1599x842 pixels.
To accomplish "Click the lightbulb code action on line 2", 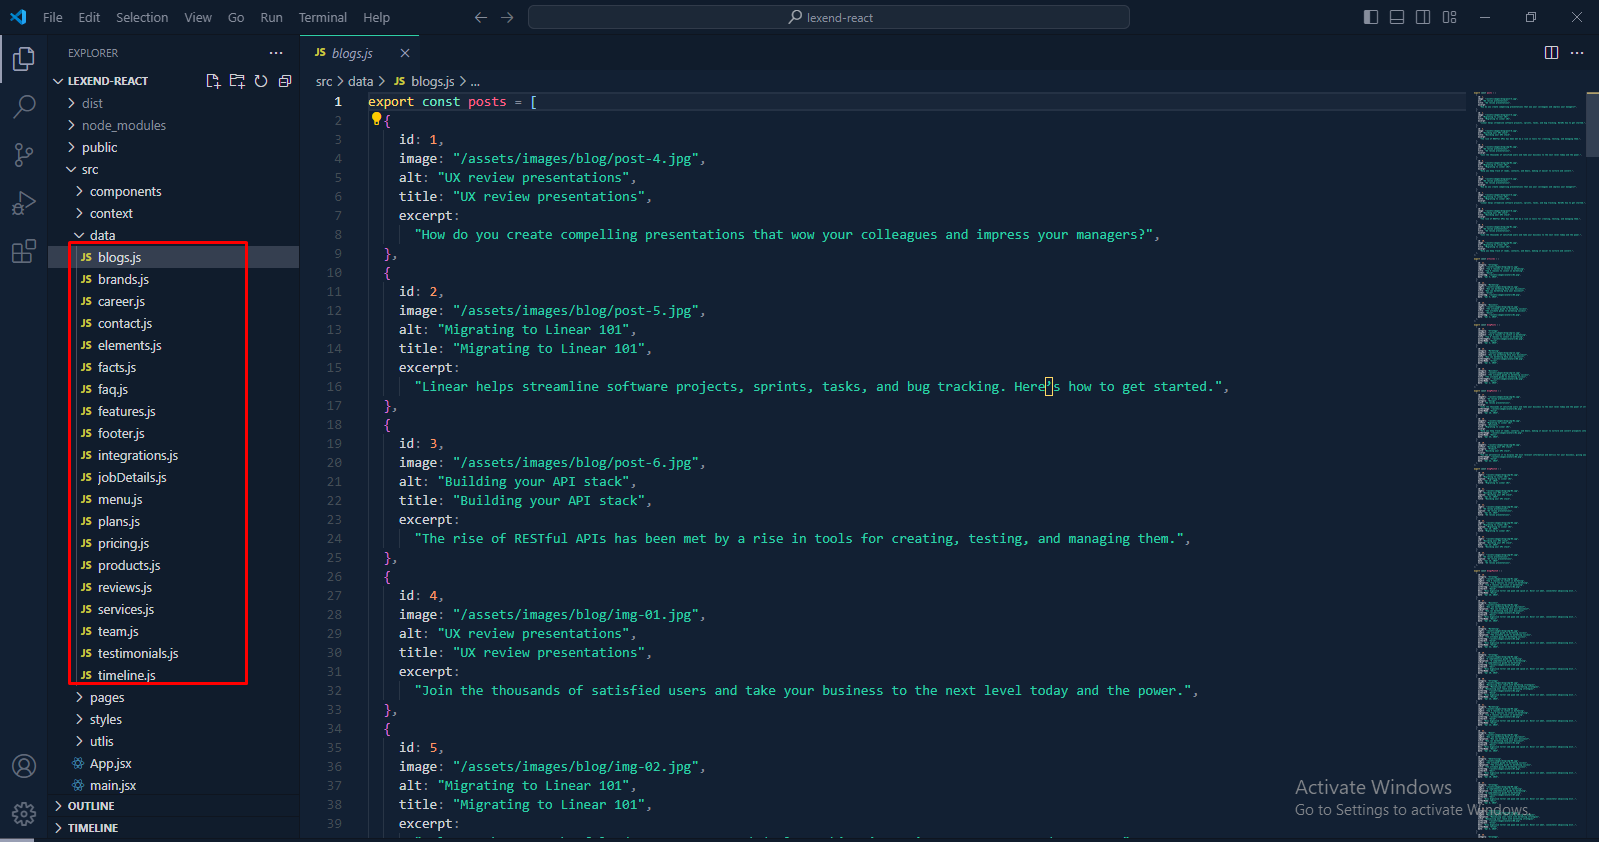I will (377, 119).
